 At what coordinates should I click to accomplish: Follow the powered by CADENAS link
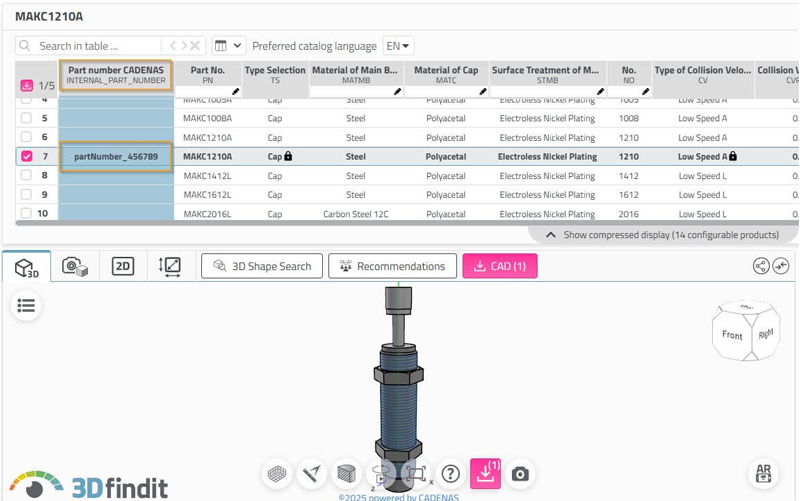[398, 497]
